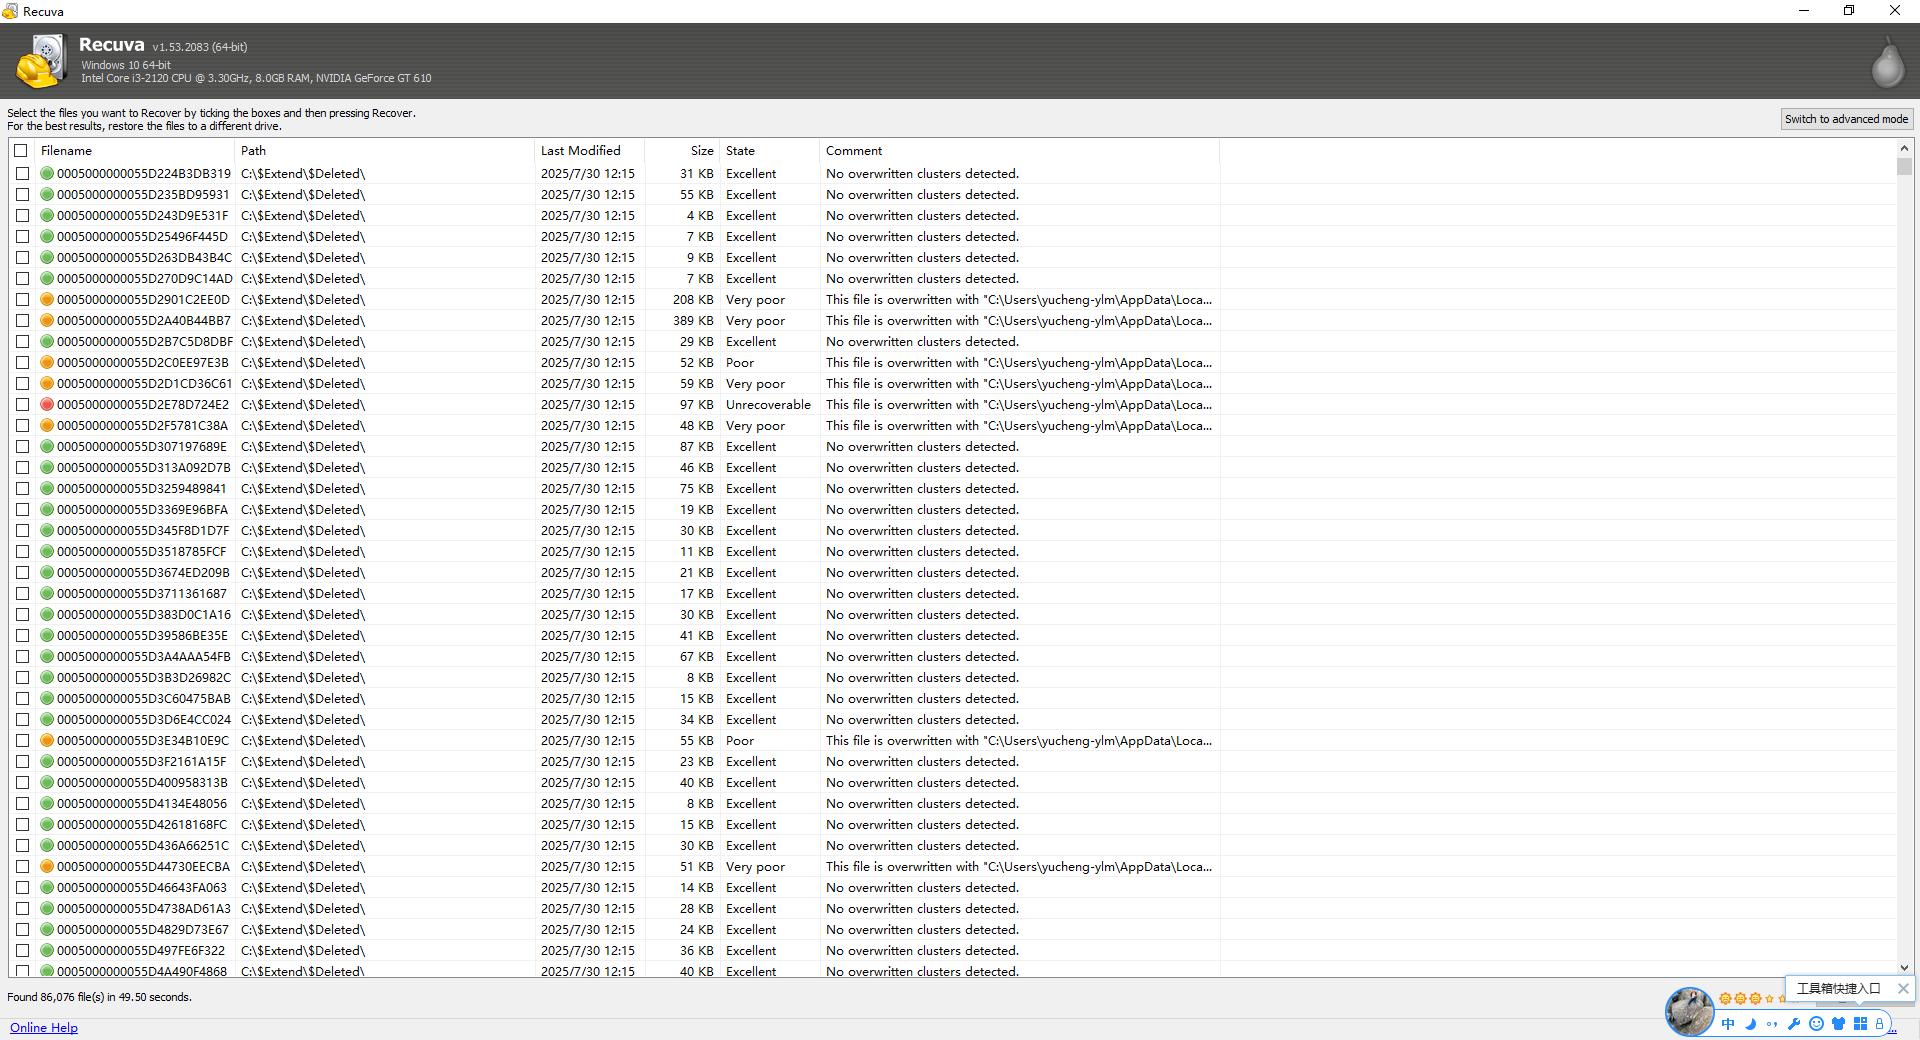Screen dimensions: 1920x1040
Task: Select the filename 0005000000055D3369E96BFA
Action: (x=142, y=509)
